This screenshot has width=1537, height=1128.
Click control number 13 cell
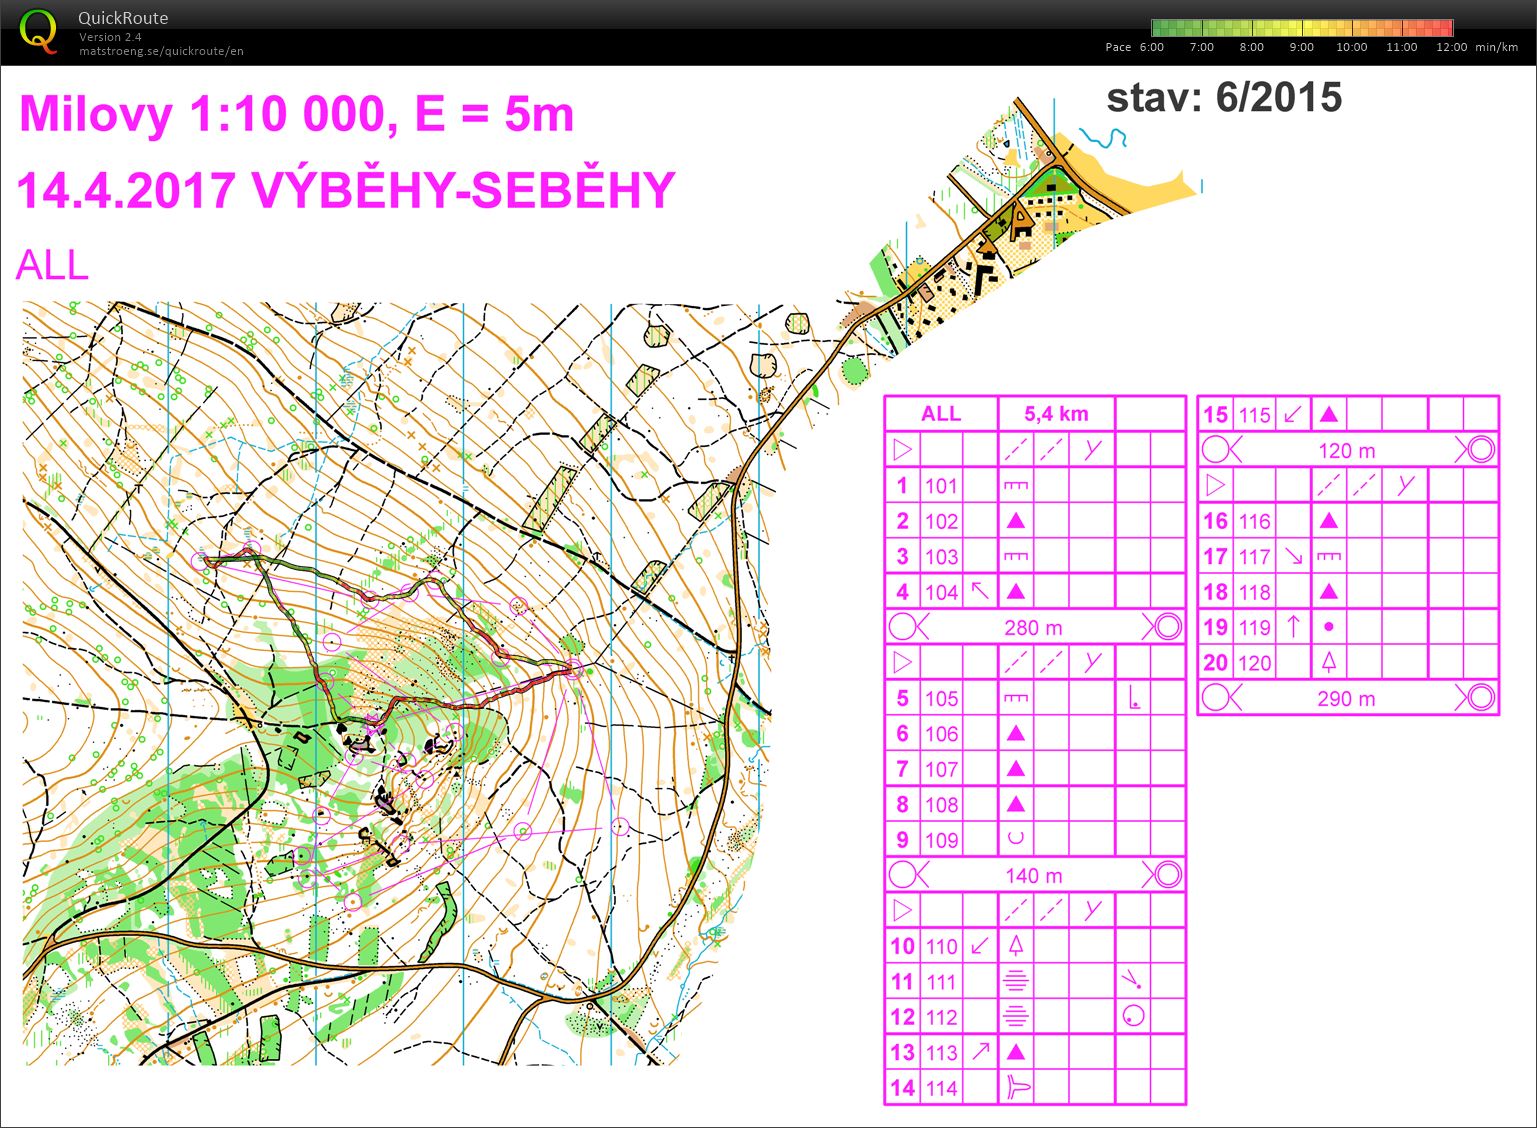tap(903, 1052)
